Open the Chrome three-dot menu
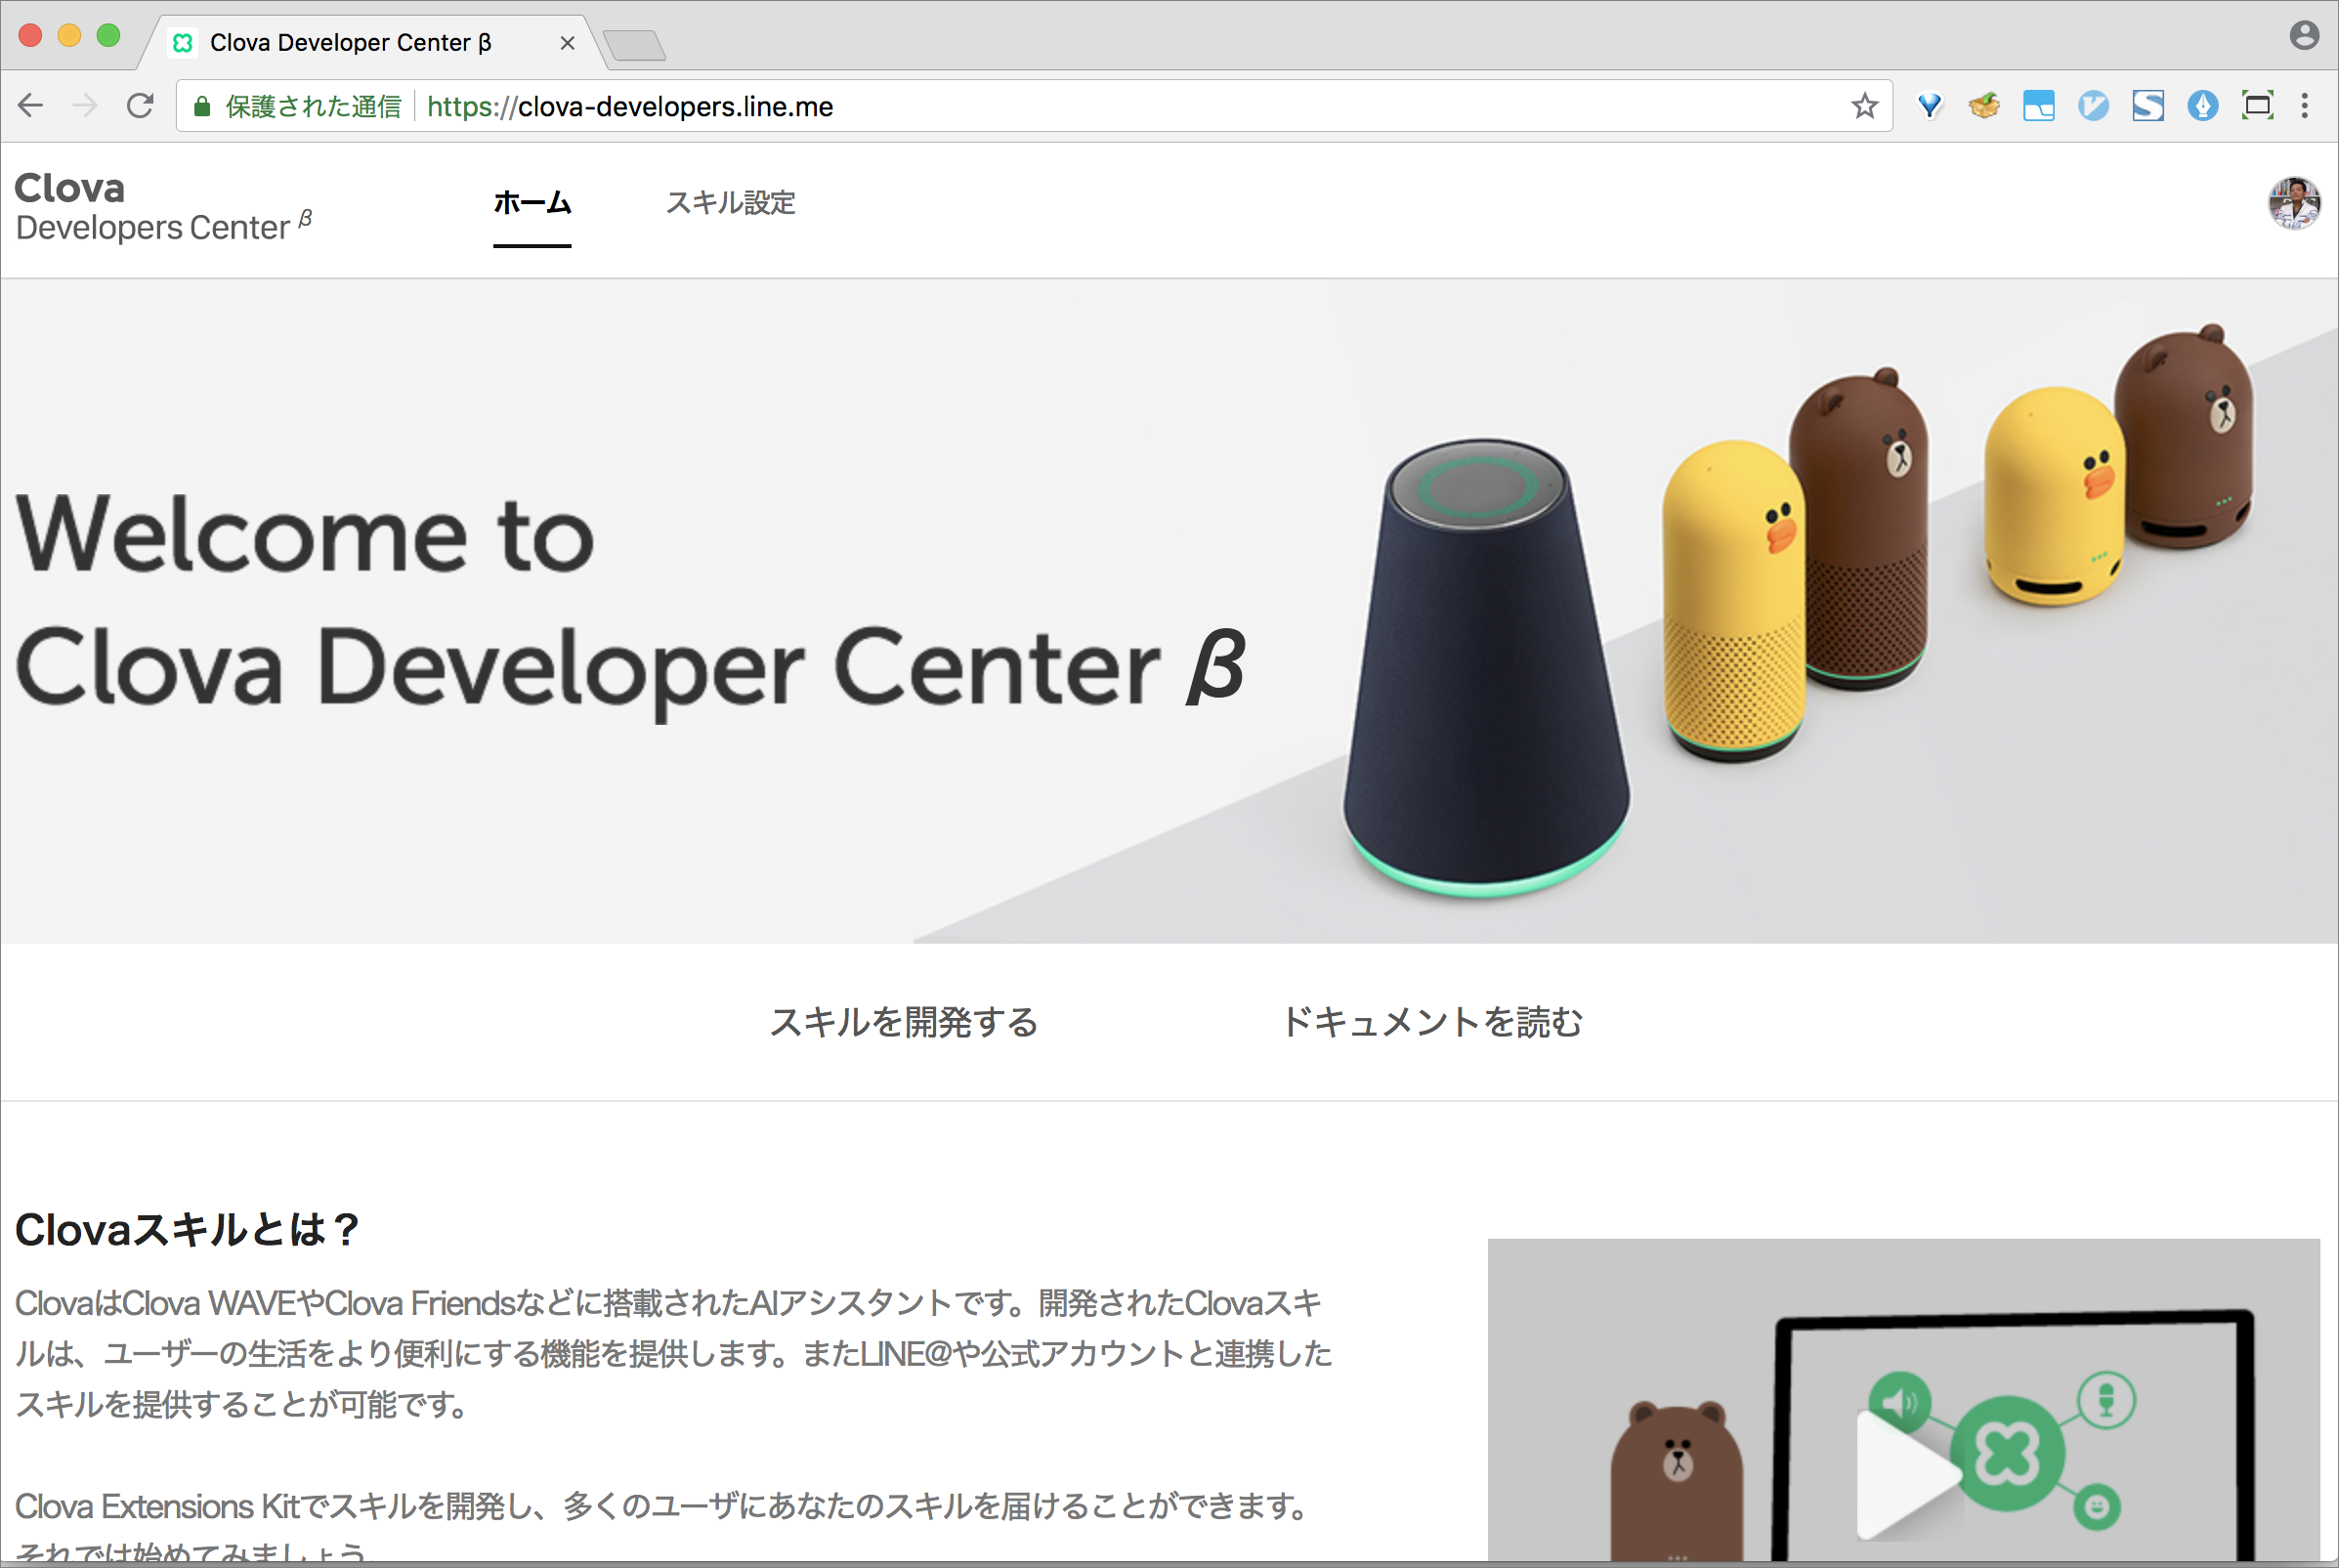2339x1568 pixels. click(x=2305, y=106)
